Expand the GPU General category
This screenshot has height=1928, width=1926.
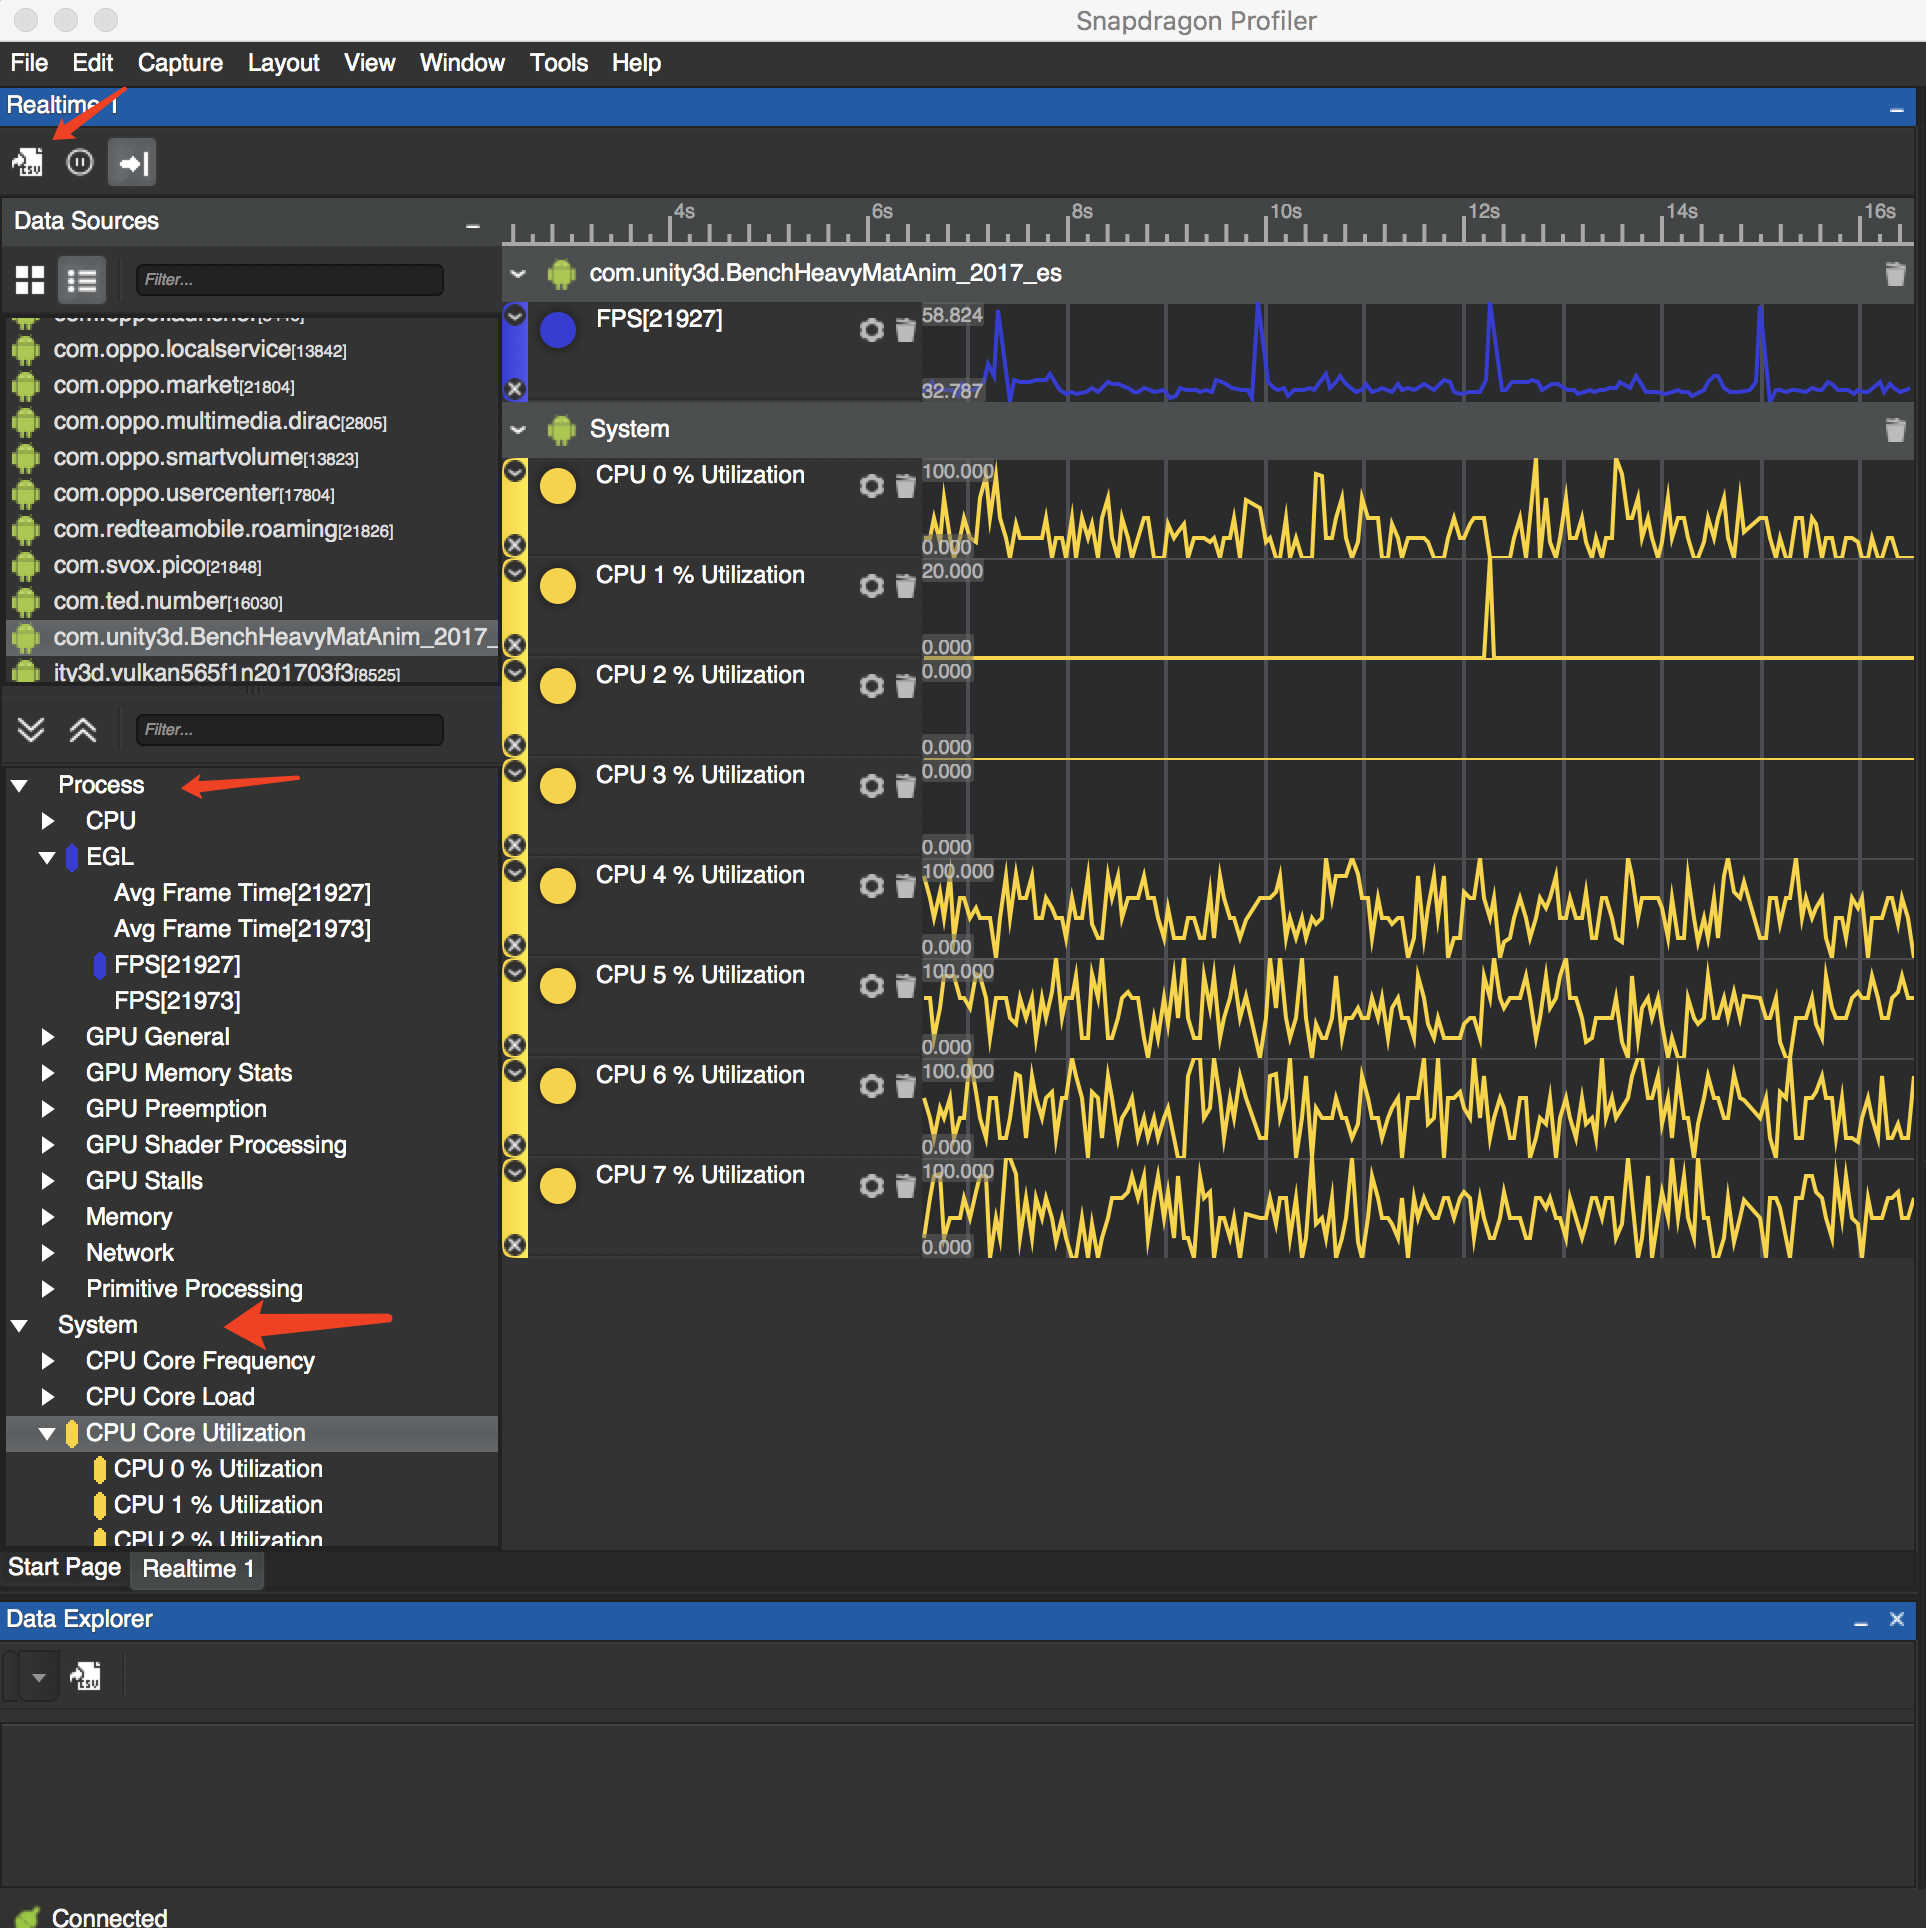[47, 1037]
